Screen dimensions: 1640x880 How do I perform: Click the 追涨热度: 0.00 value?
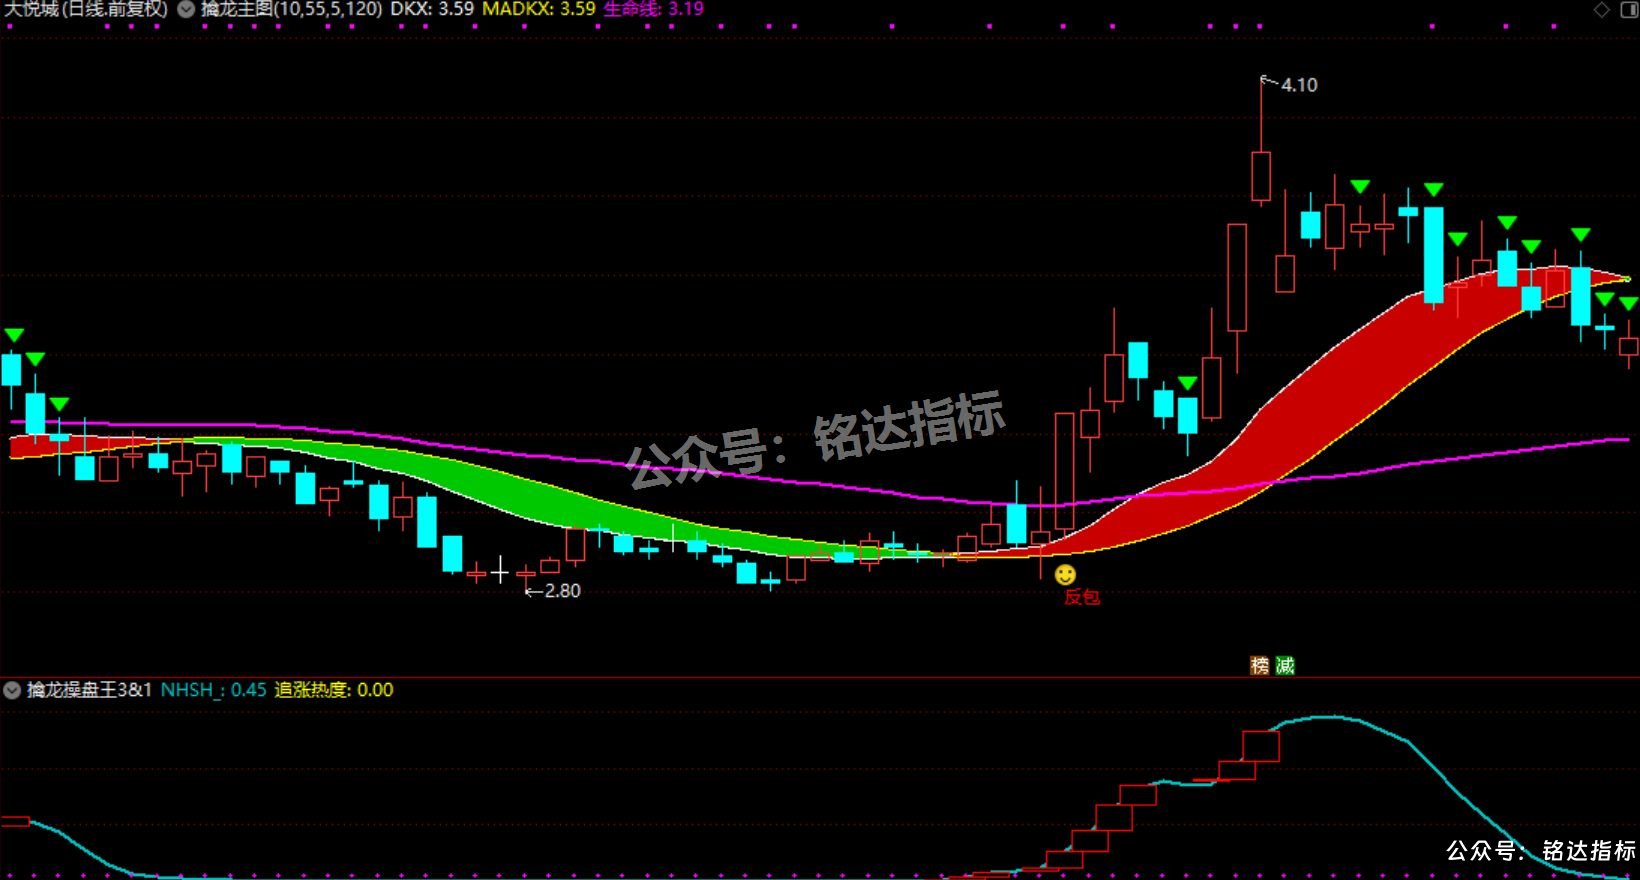point(334,690)
